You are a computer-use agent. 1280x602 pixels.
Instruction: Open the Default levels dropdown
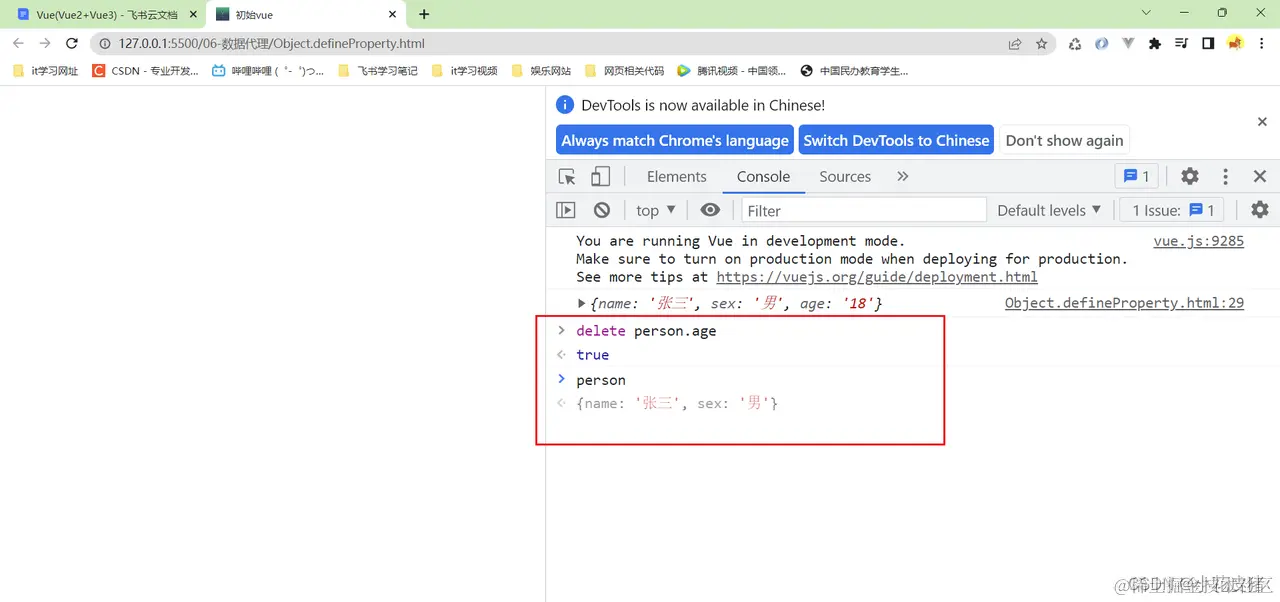pos(1049,210)
